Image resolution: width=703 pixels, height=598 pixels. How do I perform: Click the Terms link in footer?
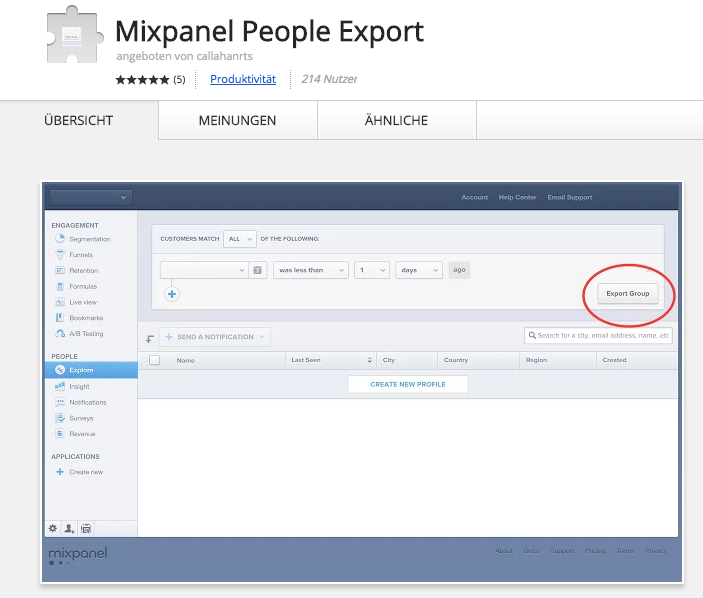pos(625,550)
